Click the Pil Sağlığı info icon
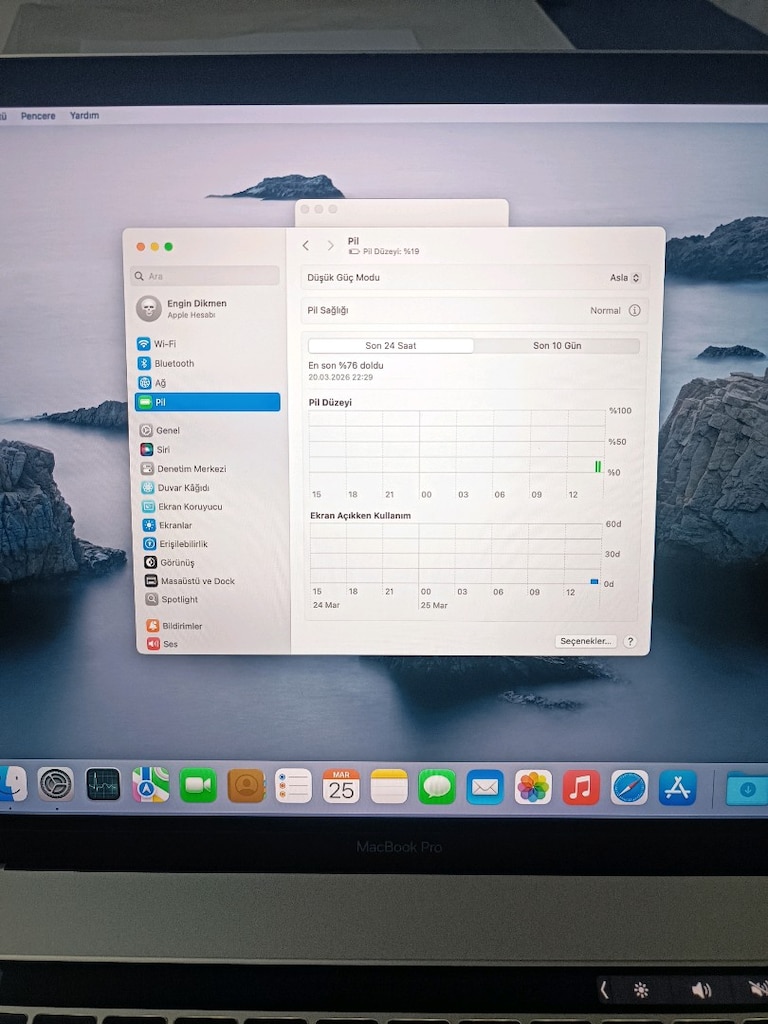Image resolution: width=768 pixels, height=1024 pixels. click(x=634, y=310)
